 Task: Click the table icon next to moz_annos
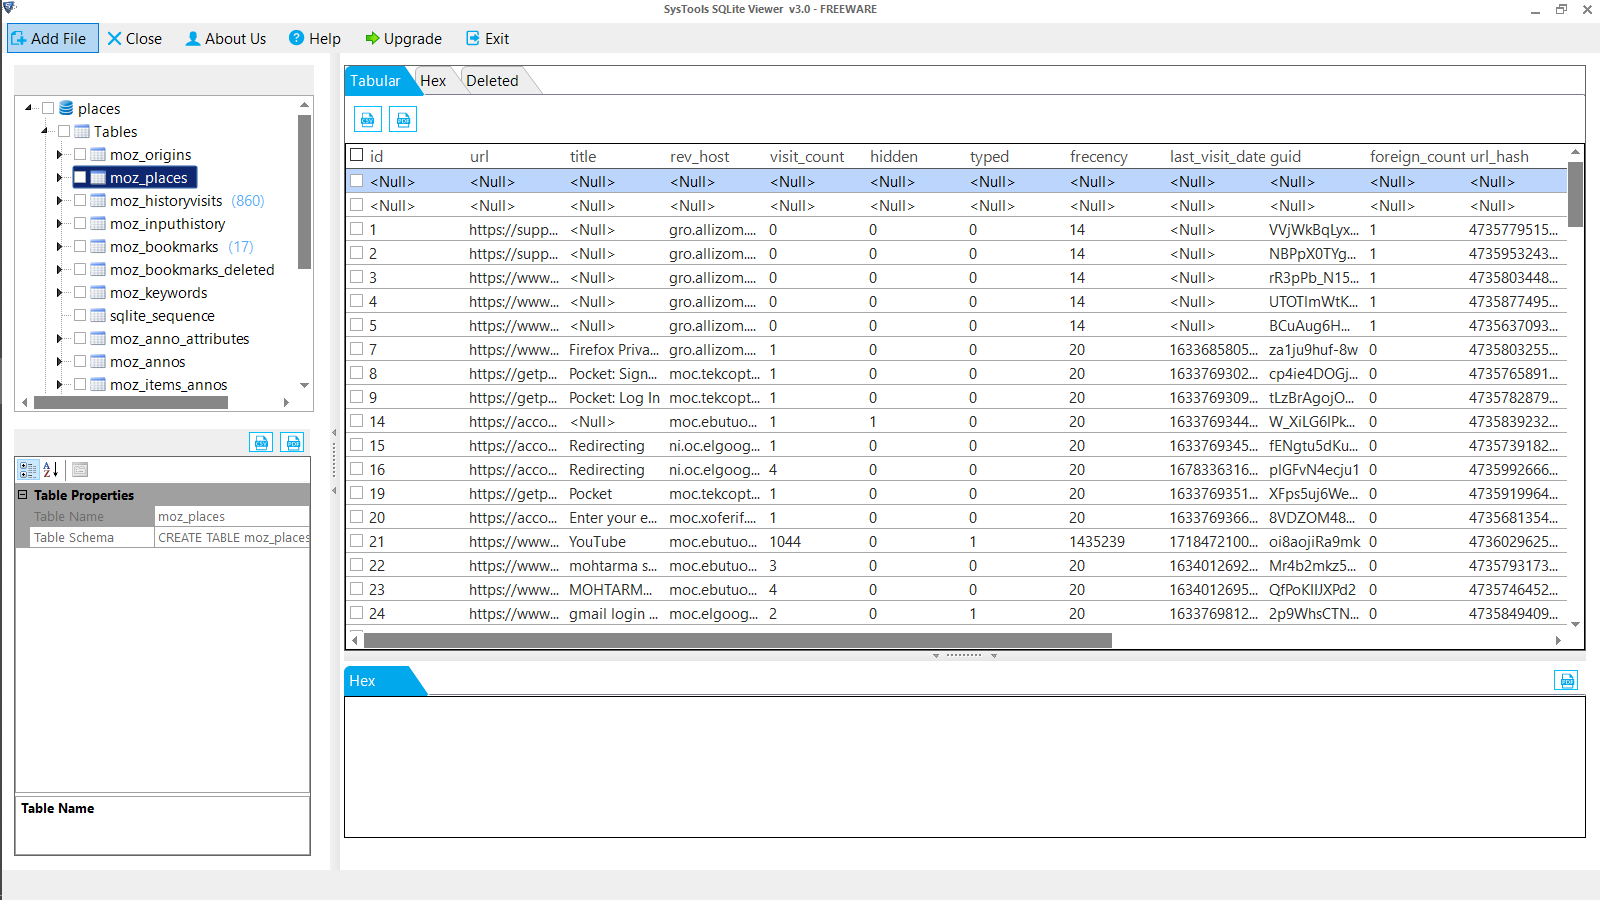(x=98, y=361)
